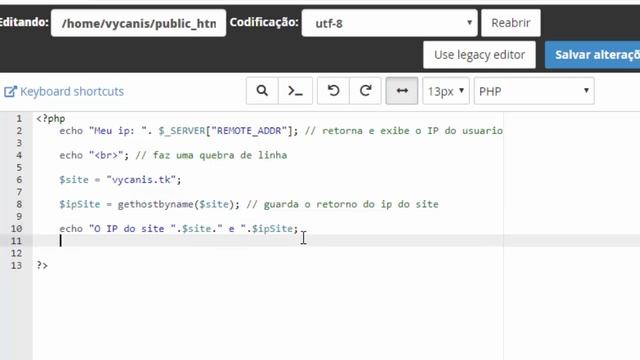Click line number 6 in the gutter

(19, 180)
